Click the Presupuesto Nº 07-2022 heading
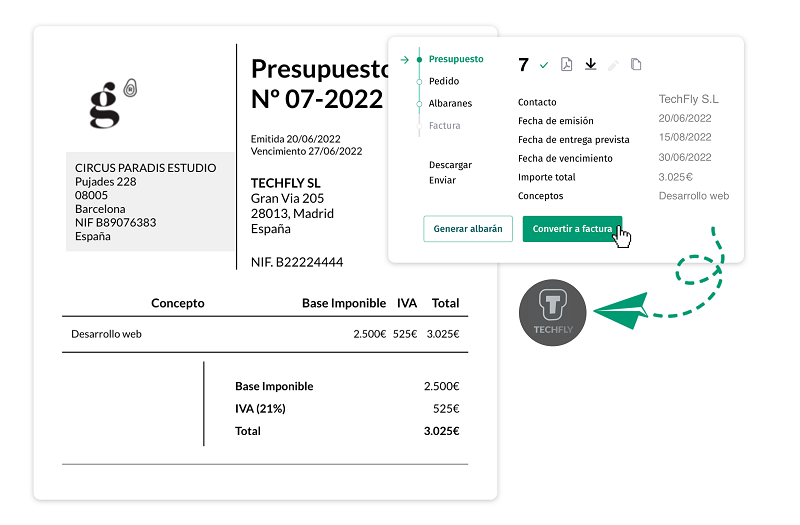The height and width of the screenshot is (525, 800). [x=319, y=84]
